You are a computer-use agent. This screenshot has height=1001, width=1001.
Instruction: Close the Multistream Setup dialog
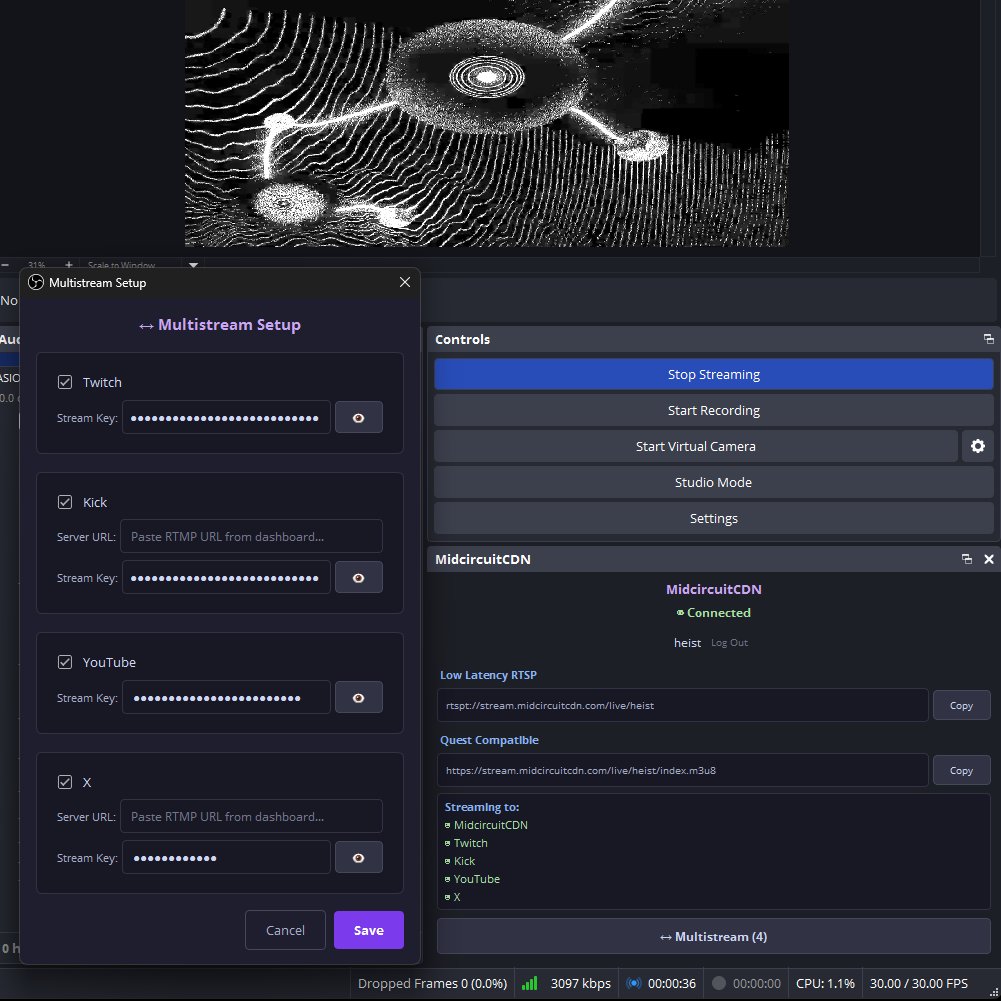[405, 282]
